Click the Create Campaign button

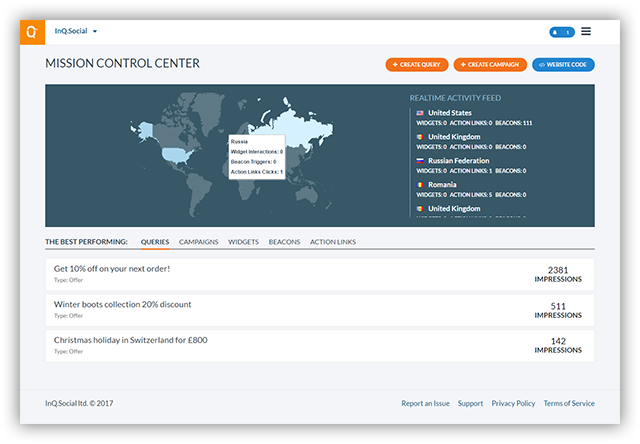coord(490,64)
